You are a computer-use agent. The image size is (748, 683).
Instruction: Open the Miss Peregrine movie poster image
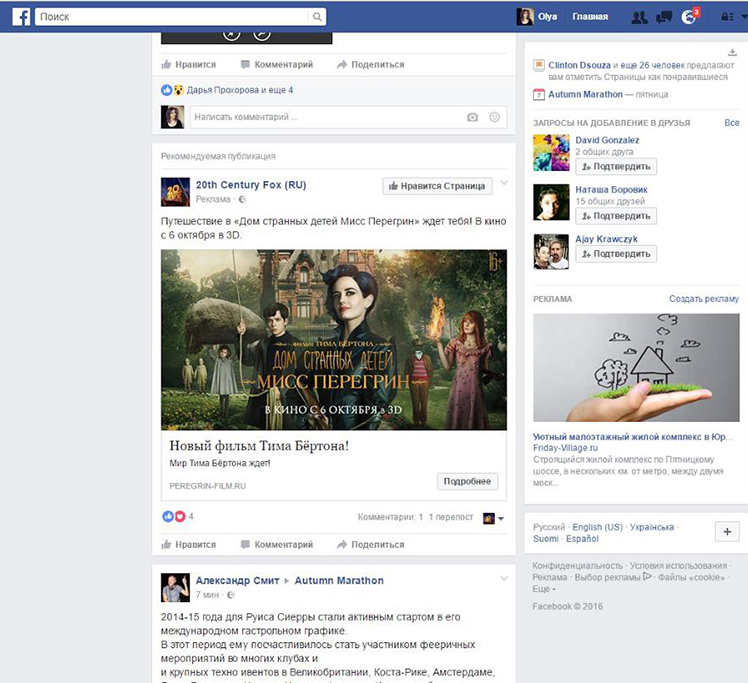(334, 340)
